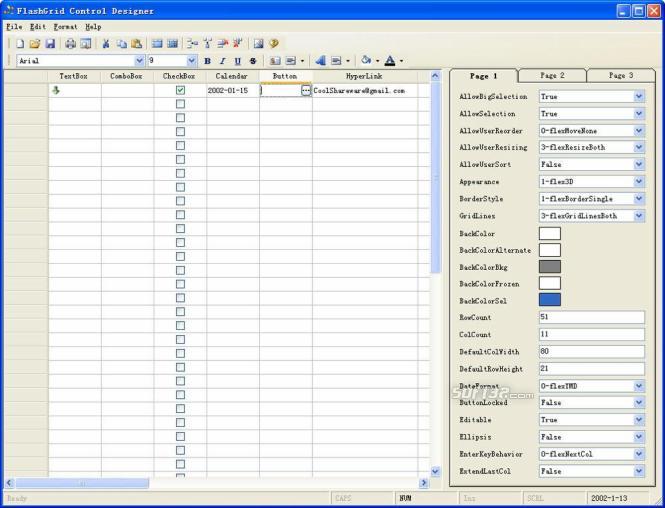Open the Format menu
665x508 pixels.
pyautogui.click(x=65, y=27)
